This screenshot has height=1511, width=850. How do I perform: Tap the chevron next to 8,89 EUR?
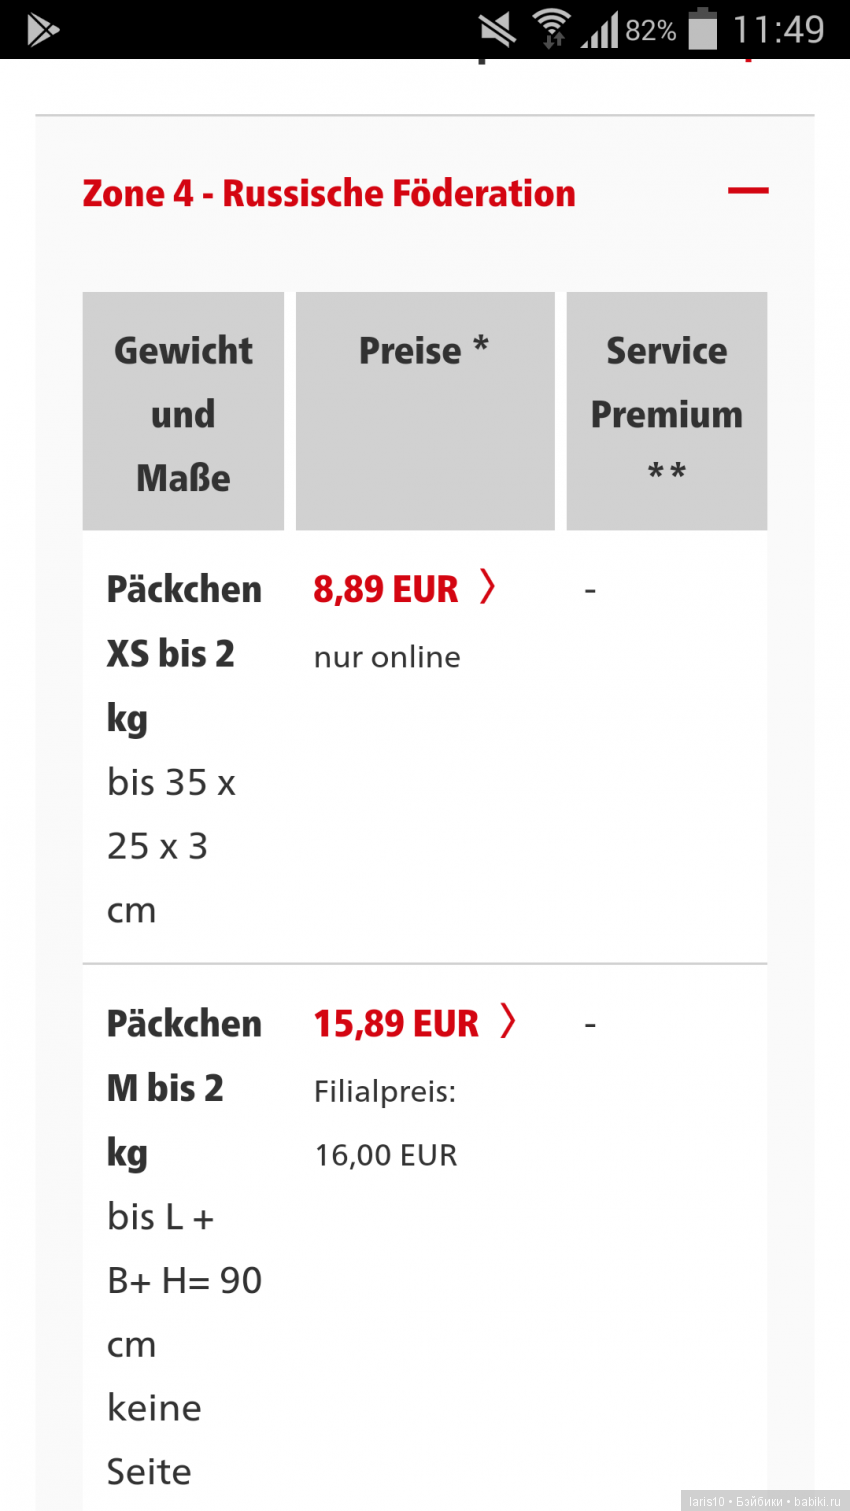487,587
